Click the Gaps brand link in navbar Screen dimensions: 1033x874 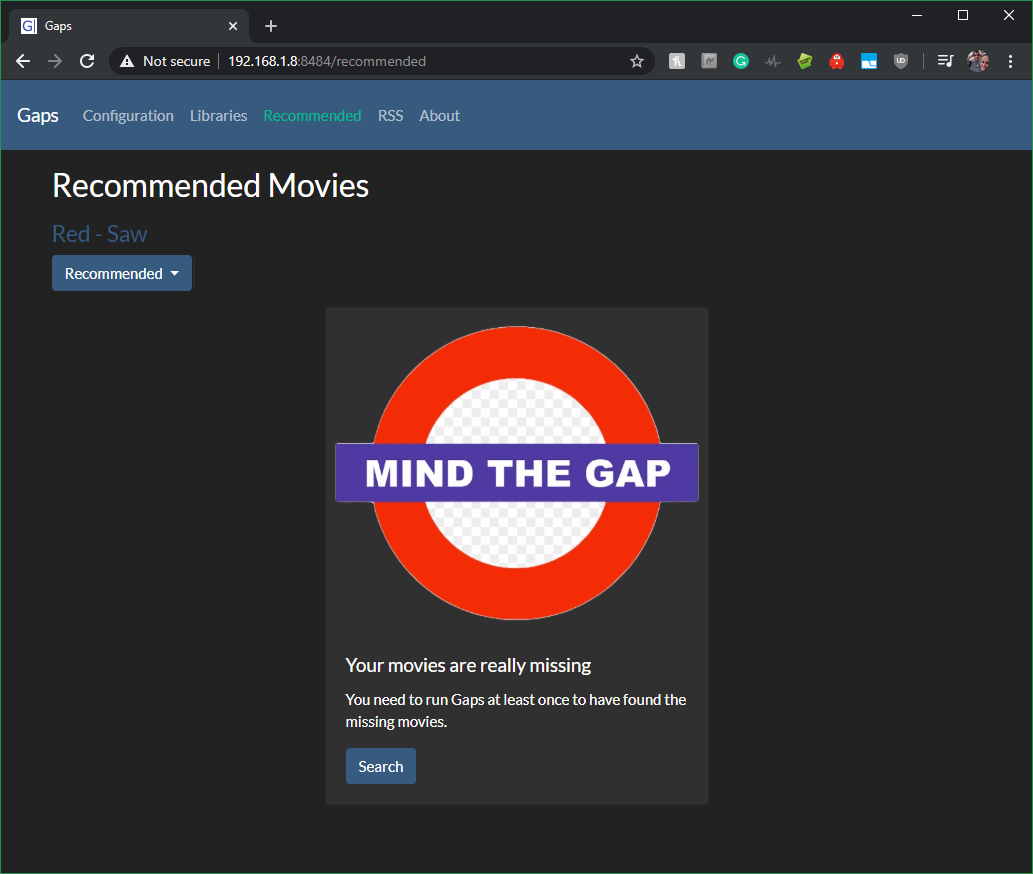click(x=38, y=115)
